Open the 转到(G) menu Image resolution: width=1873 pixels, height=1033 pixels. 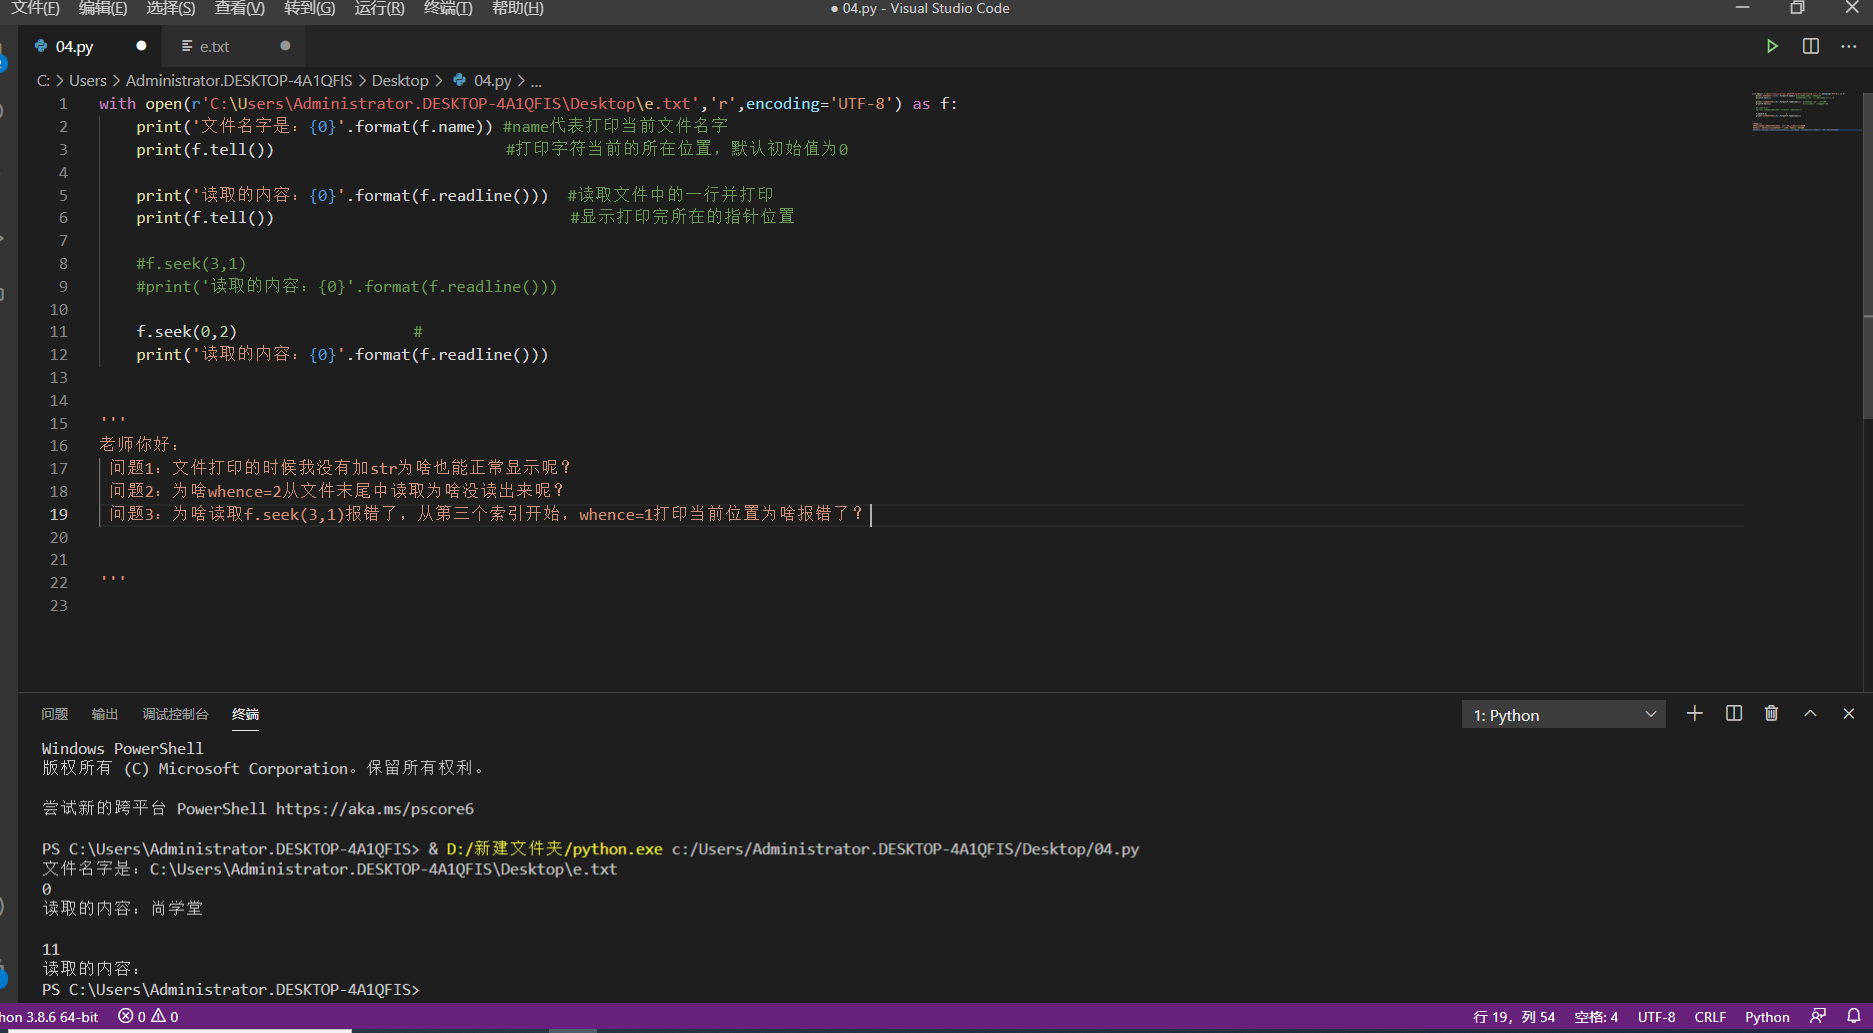point(310,8)
